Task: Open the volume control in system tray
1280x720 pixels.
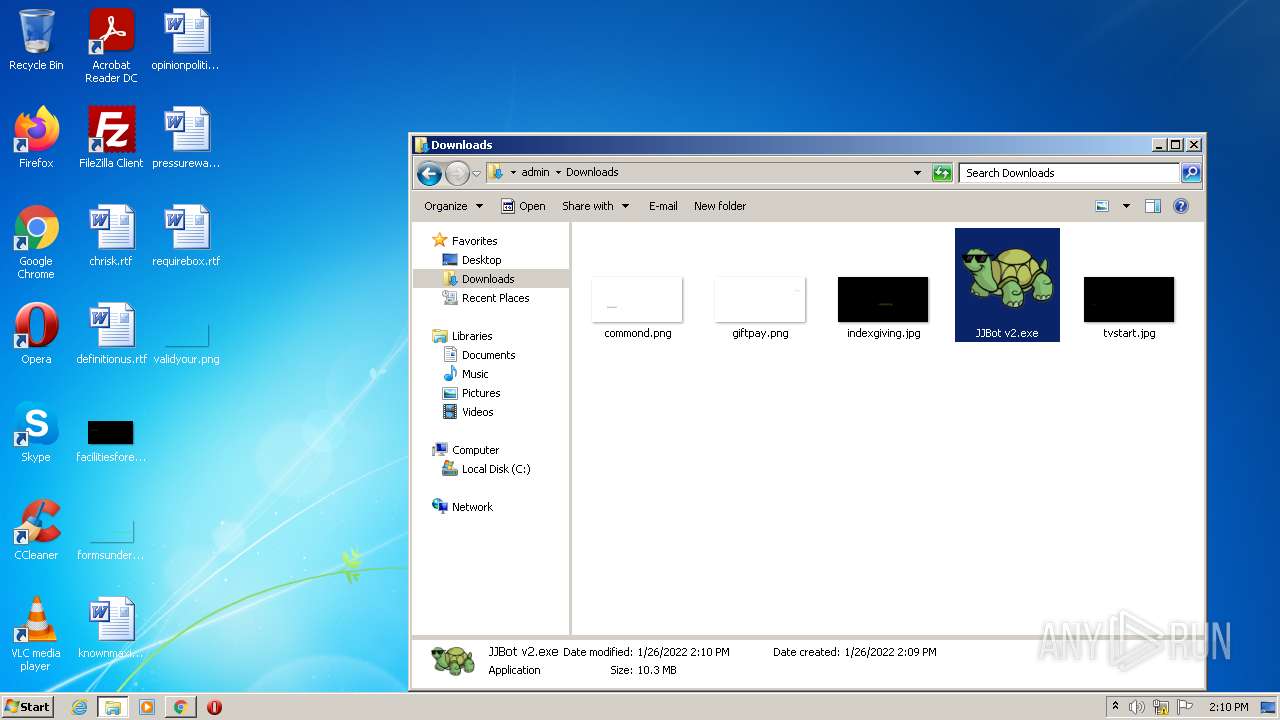Action: [1137, 707]
